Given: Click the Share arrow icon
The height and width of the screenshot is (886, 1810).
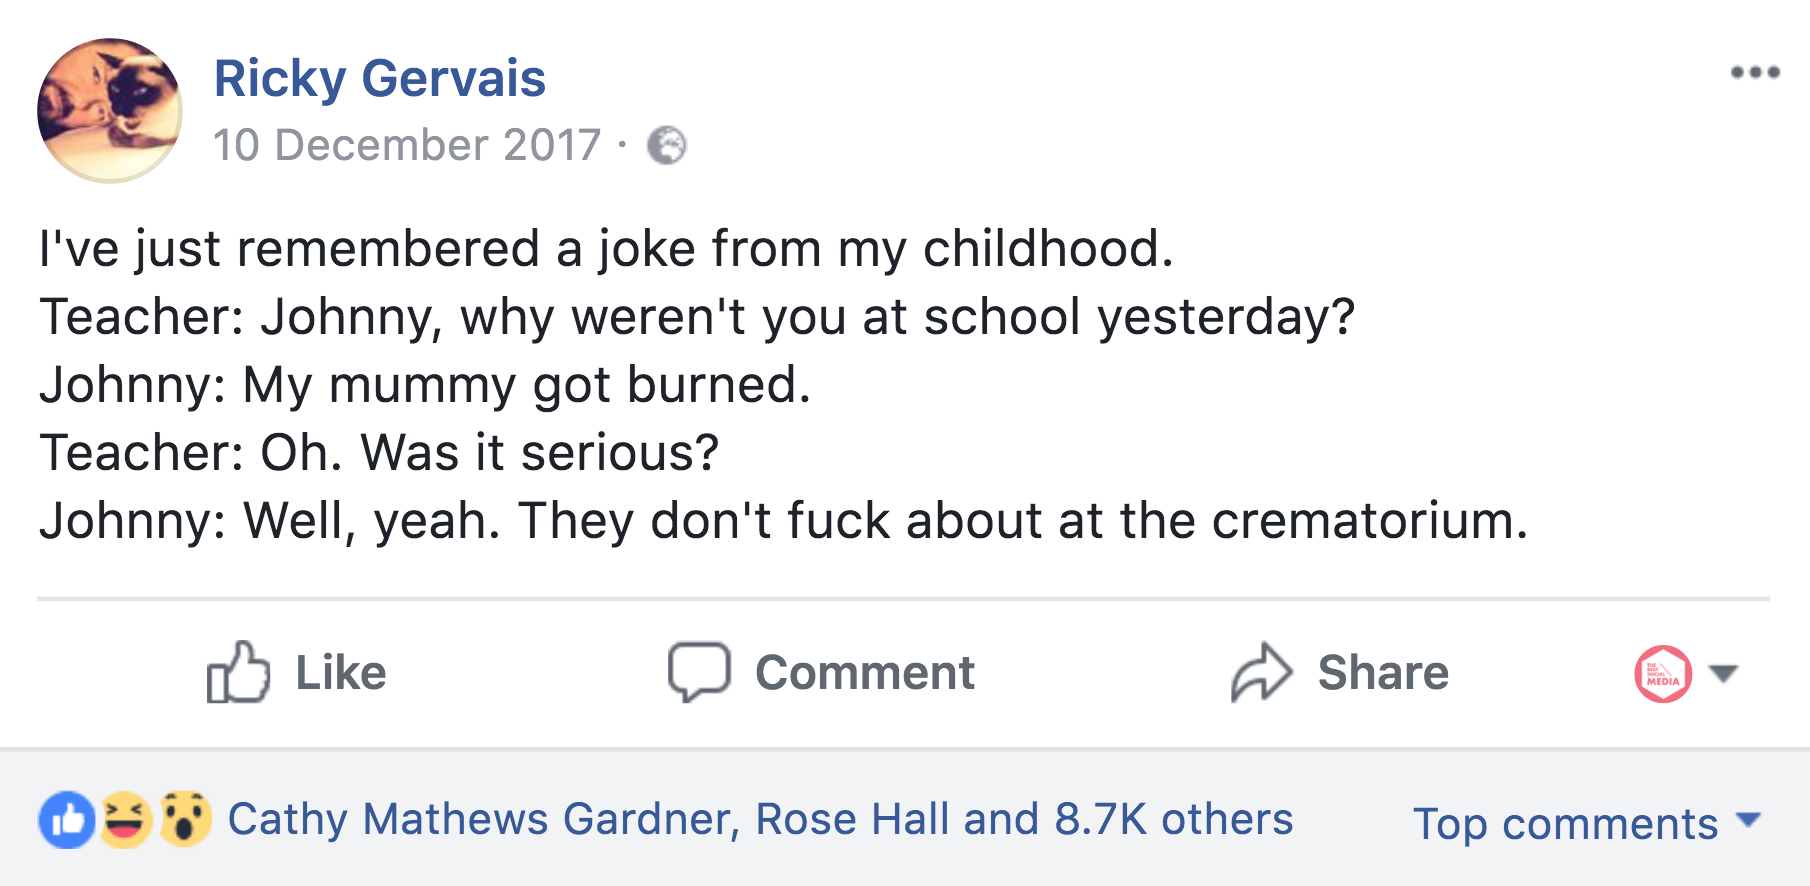Looking at the screenshot, I should coord(1261,672).
